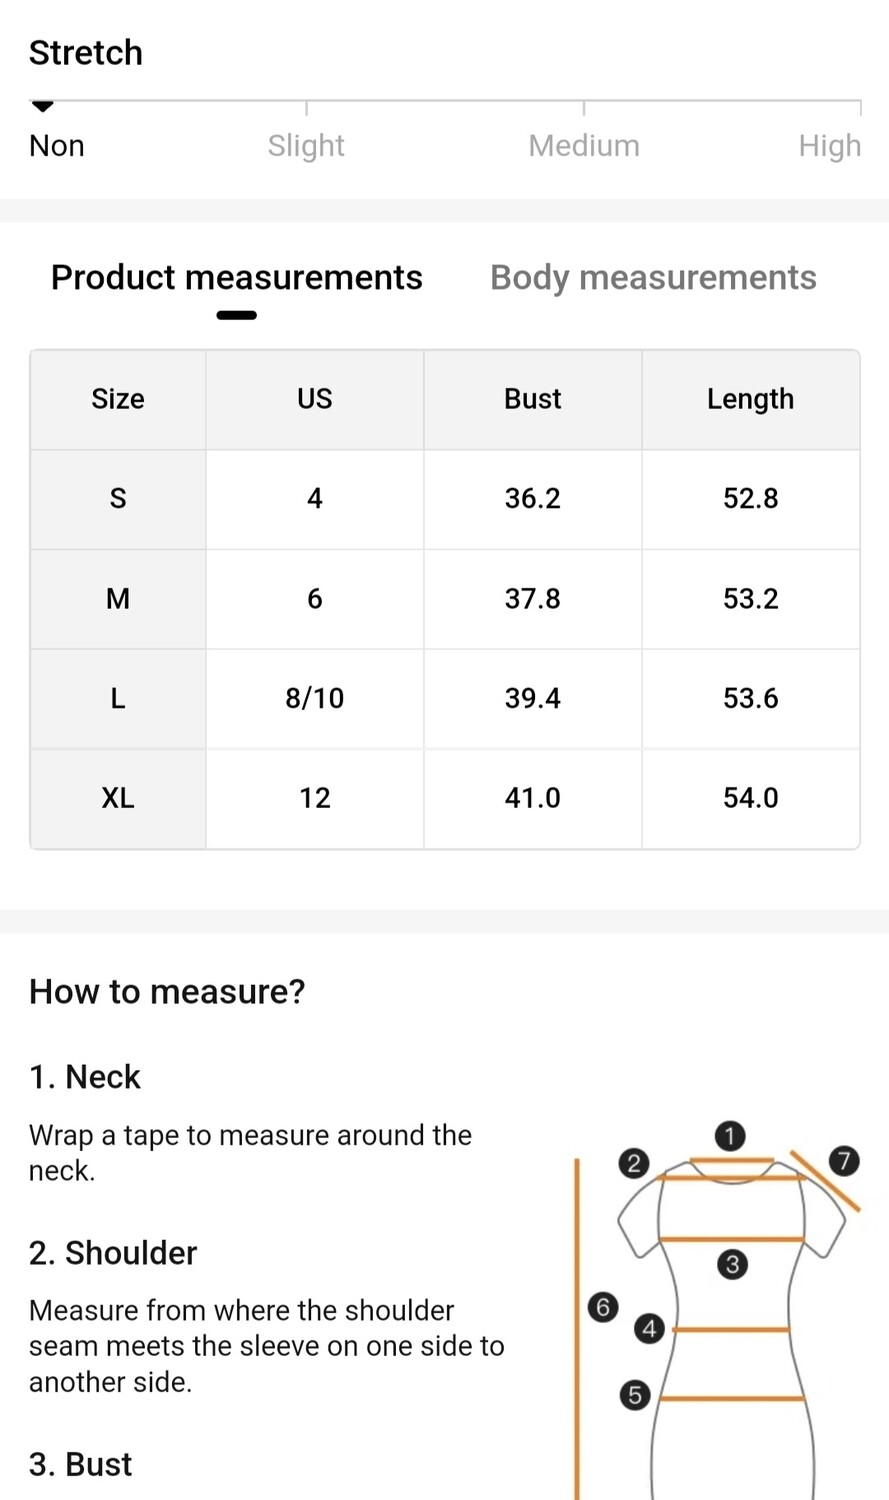Viewport: 889px width, 1500px height.
Task: Click the 8/10 US size cell
Action: tap(315, 699)
